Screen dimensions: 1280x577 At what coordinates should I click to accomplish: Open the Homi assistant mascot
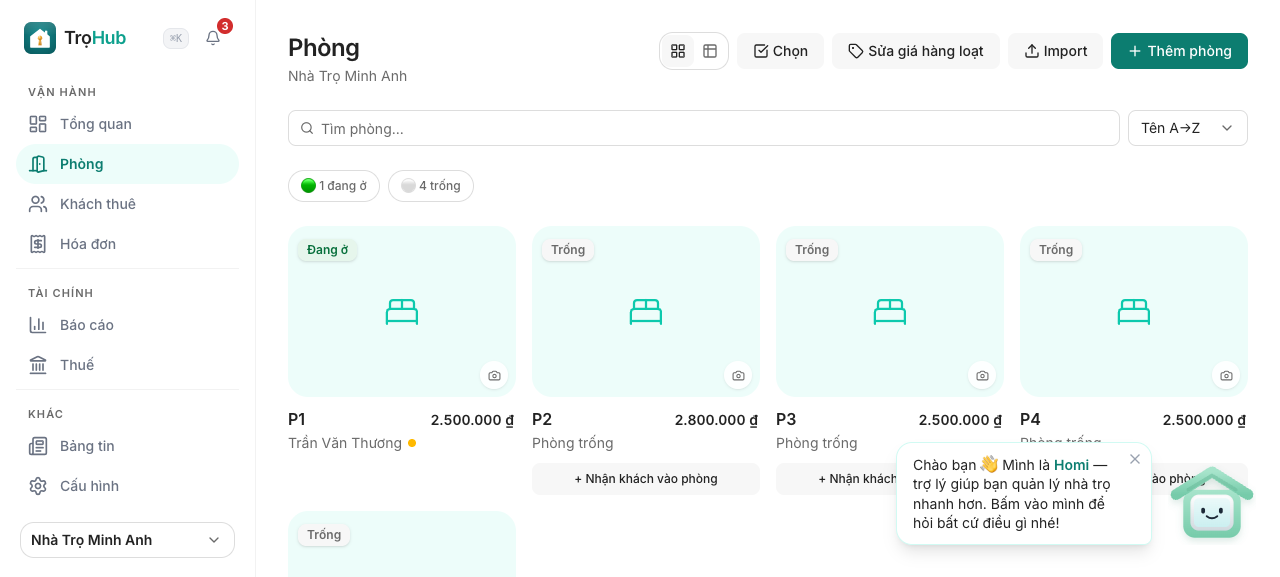click(x=1212, y=503)
